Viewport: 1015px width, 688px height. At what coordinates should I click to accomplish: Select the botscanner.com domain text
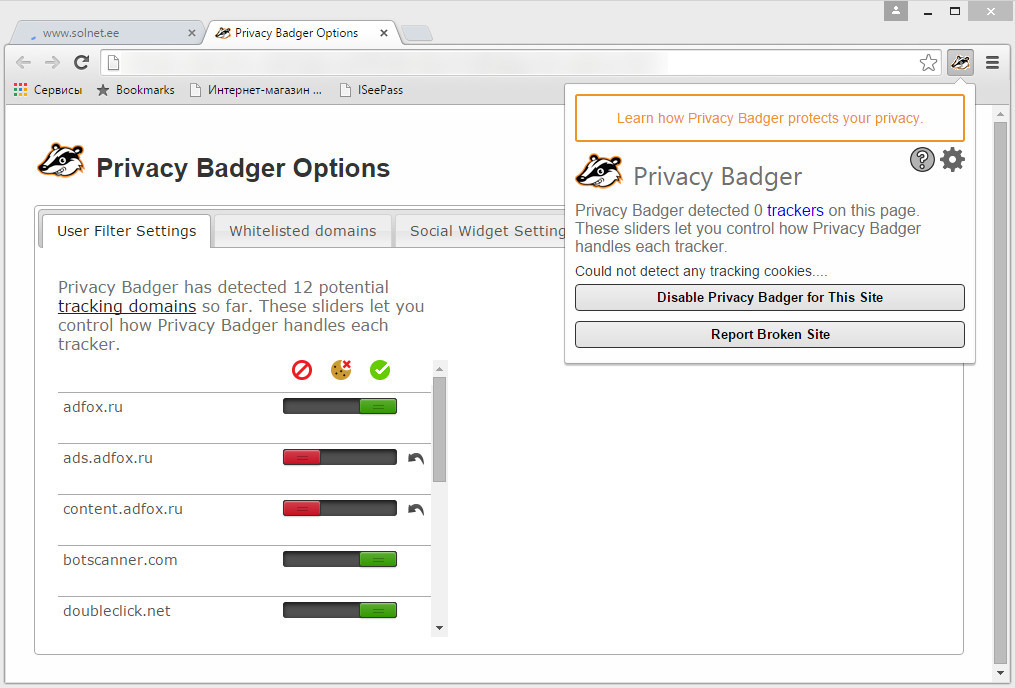(120, 560)
